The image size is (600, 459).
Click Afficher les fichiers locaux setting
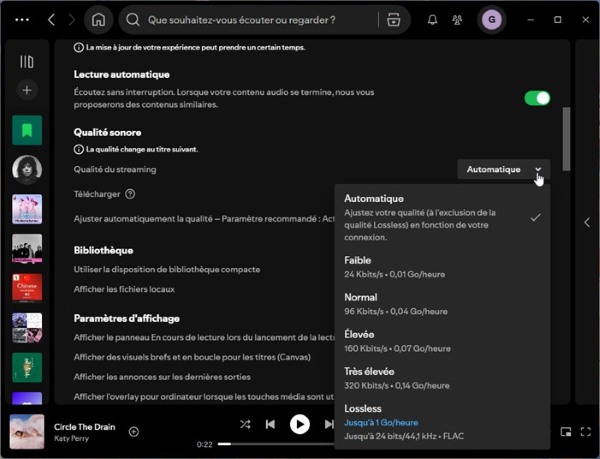pos(124,289)
